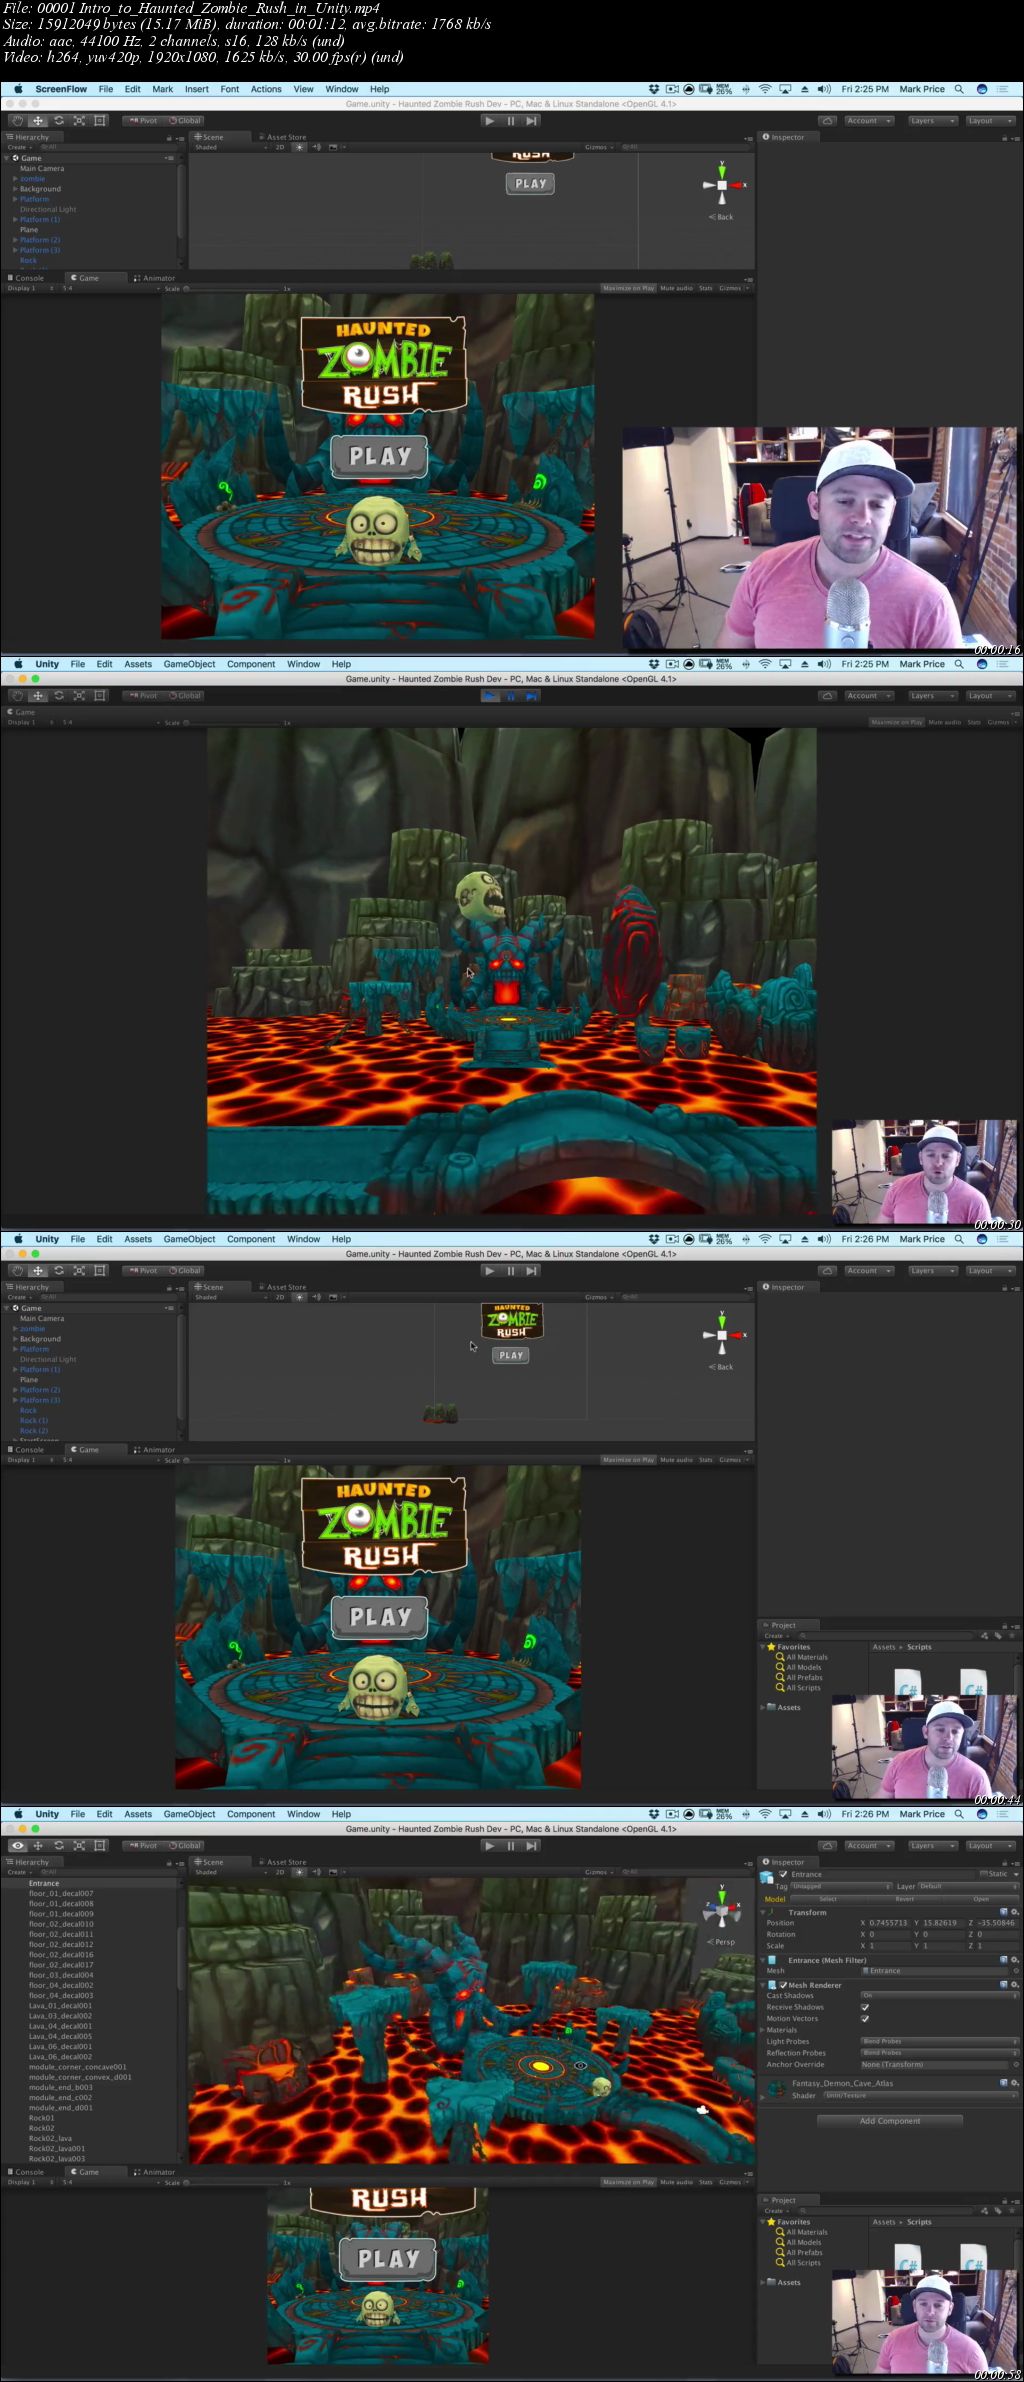The width and height of the screenshot is (1024, 2382).
Task: Stop play mode via the highlighted Play button
Action: click(490, 696)
